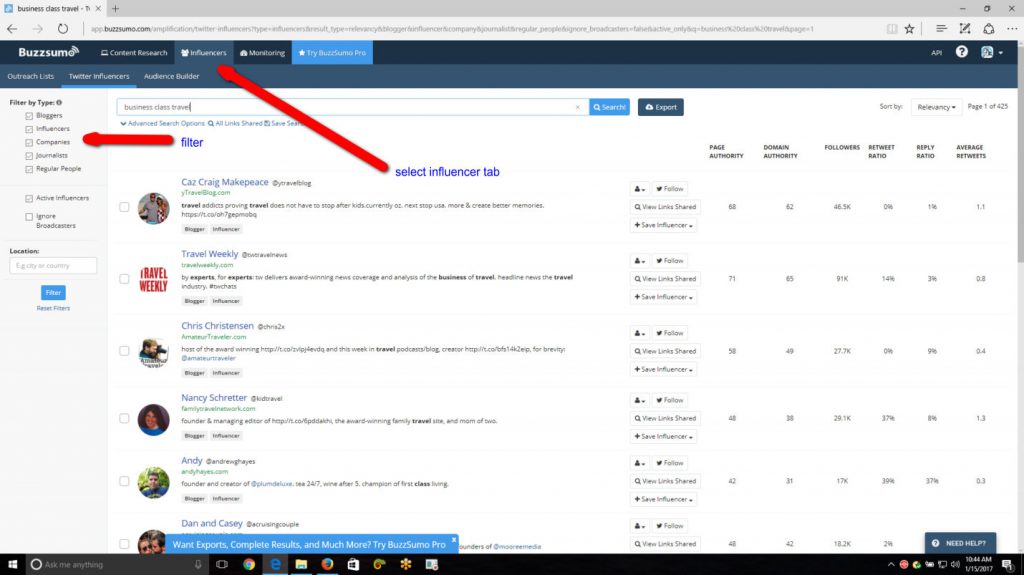Screen dimensions: 1024x575
Task: Launch Chrome from the taskbar
Action: click(x=249, y=565)
